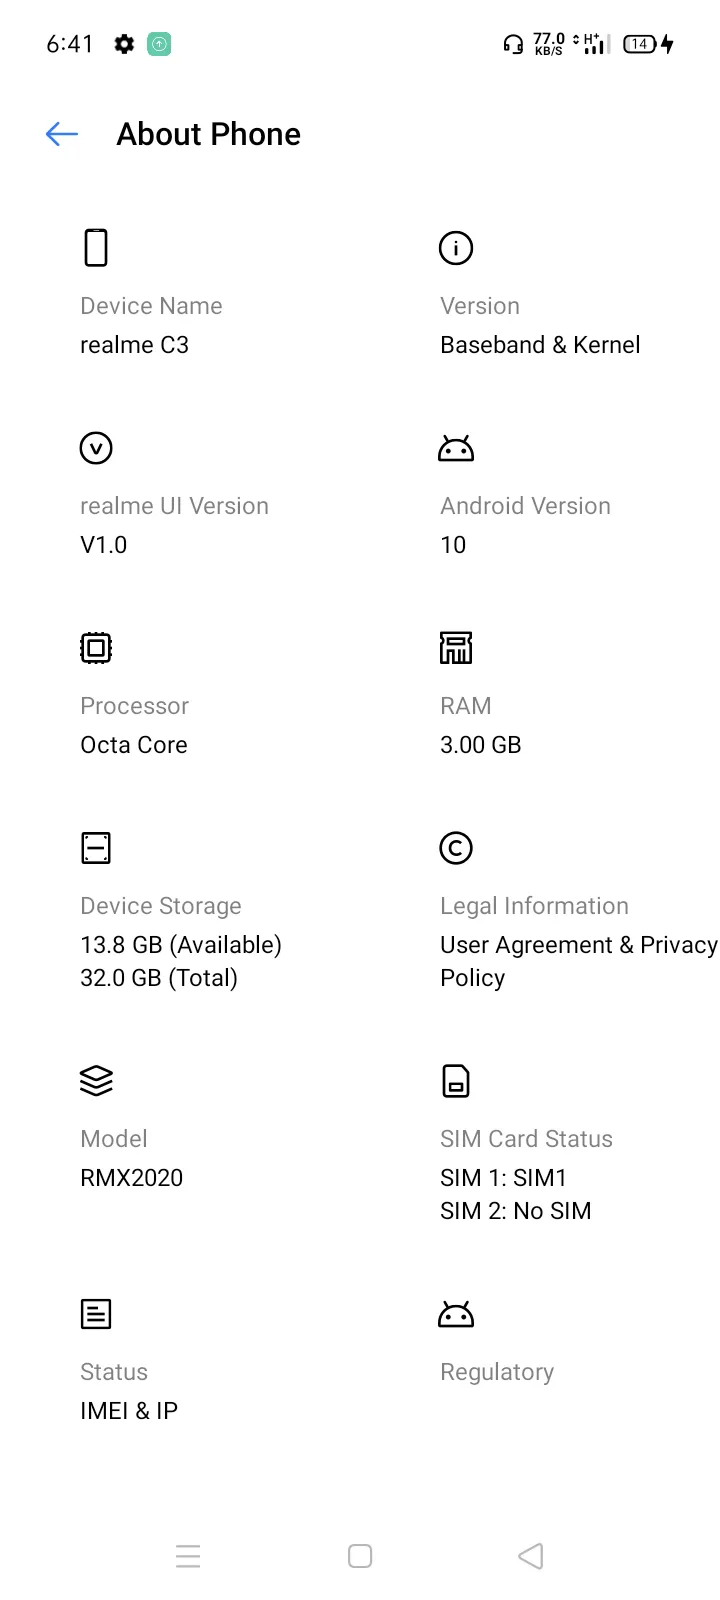The height and width of the screenshot is (1600, 720).
Task: Tap the realme UI Version label
Action: [x=174, y=506]
